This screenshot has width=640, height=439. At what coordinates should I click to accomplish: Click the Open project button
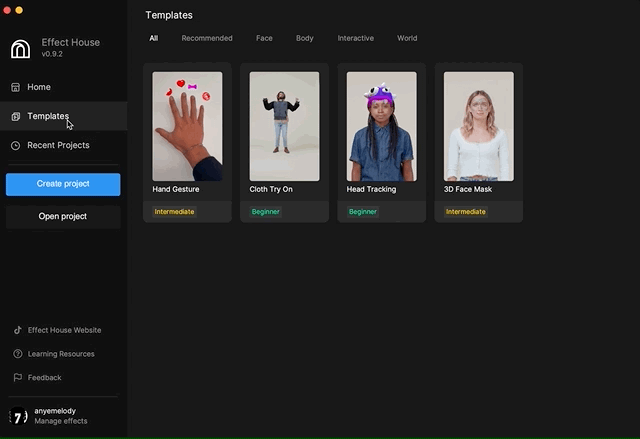(x=63, y=217)
